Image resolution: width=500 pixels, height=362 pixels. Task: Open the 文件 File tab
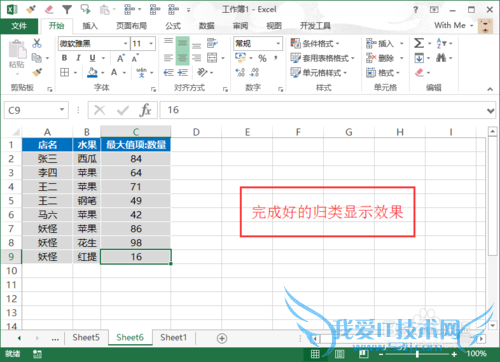19,26
